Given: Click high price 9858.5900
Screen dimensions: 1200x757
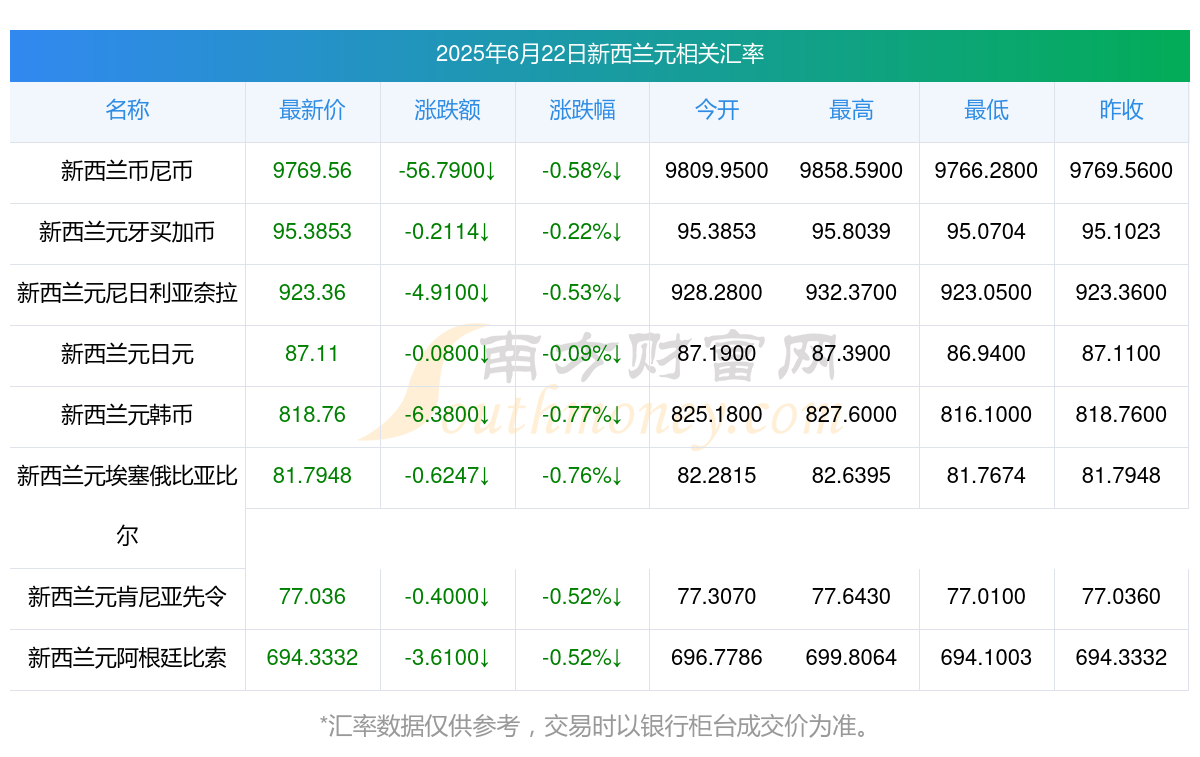Looking at the screenshot, I should (x=851, y=171).
